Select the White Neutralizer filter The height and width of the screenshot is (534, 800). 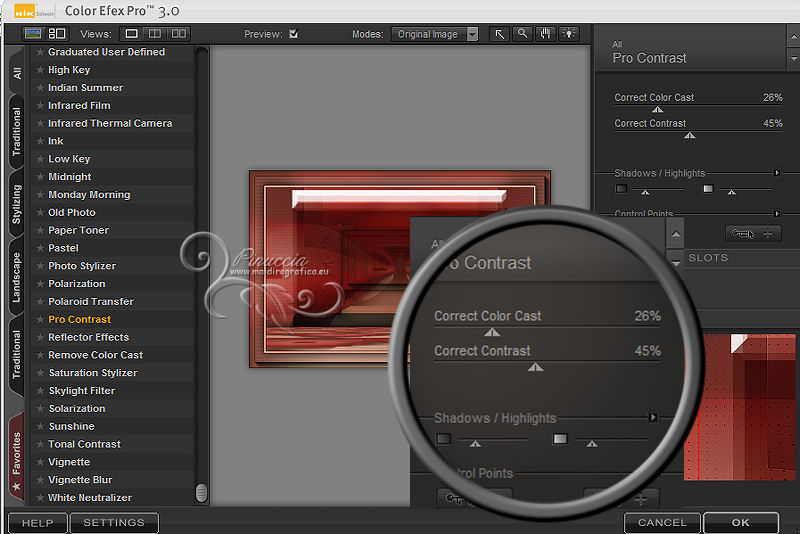[x=90, y=498]
